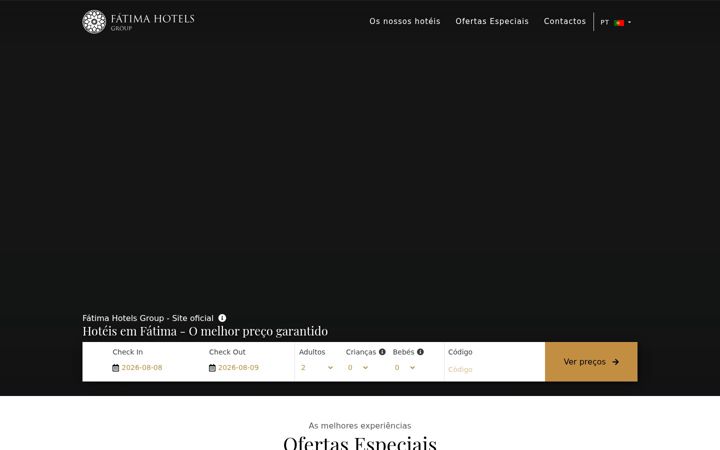Click the Portugal flag icon
This screenshot has height=450, width=720.
pos(619,22)
